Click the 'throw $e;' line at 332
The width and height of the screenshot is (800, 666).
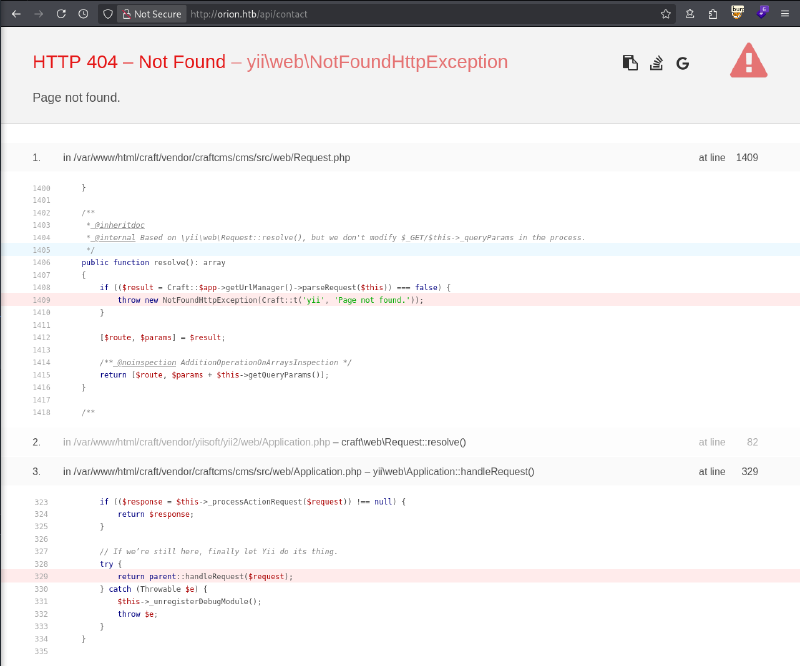point(138,614)
